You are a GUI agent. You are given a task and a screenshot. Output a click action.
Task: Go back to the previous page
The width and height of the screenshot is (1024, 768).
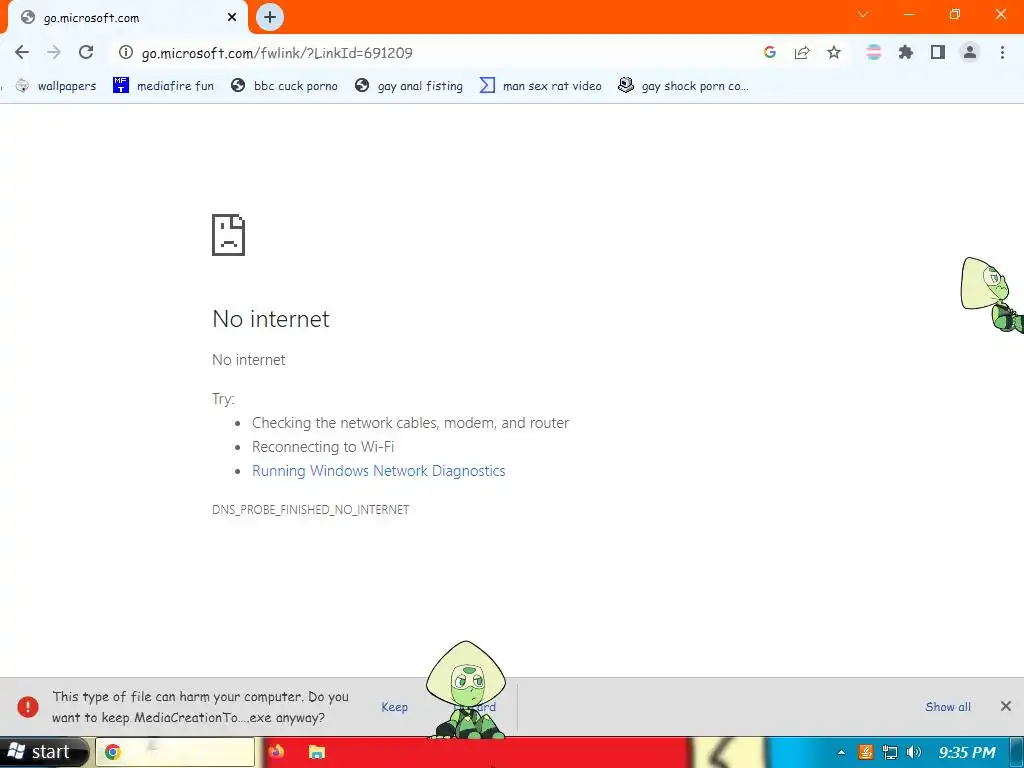(x=22, y=53)
